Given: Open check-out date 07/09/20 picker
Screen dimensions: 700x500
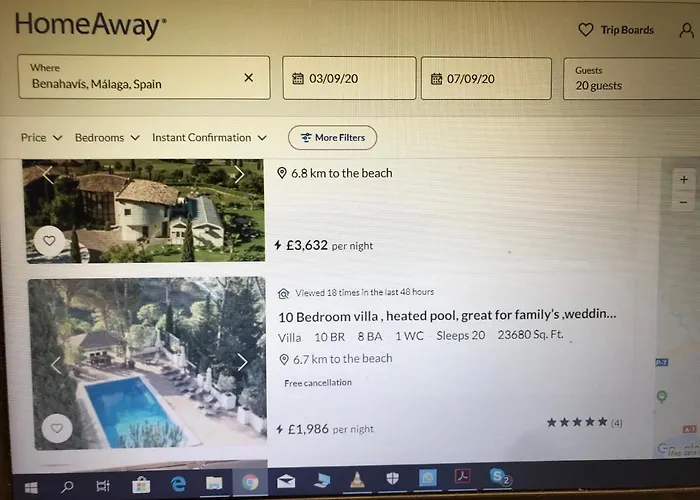Looking at the screenshot, I should point(486,79).
